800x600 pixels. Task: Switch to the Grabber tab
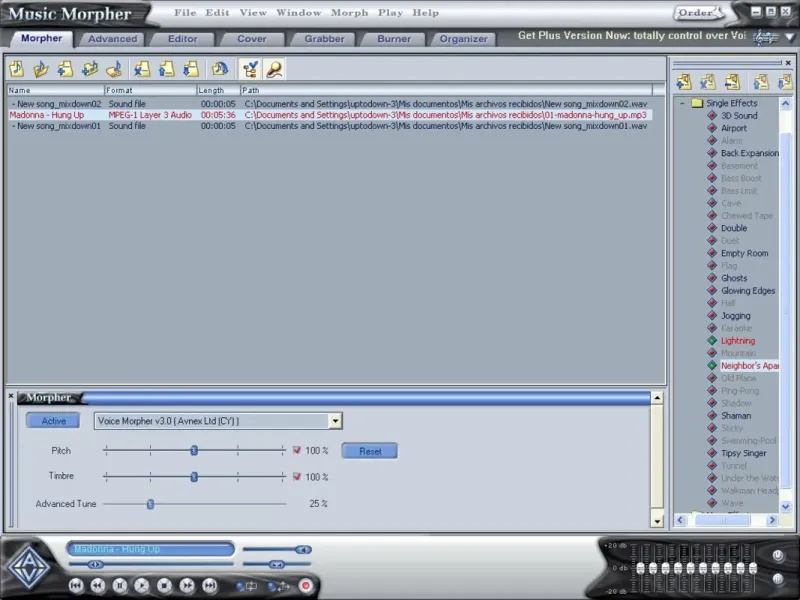(x=324, y=39)
